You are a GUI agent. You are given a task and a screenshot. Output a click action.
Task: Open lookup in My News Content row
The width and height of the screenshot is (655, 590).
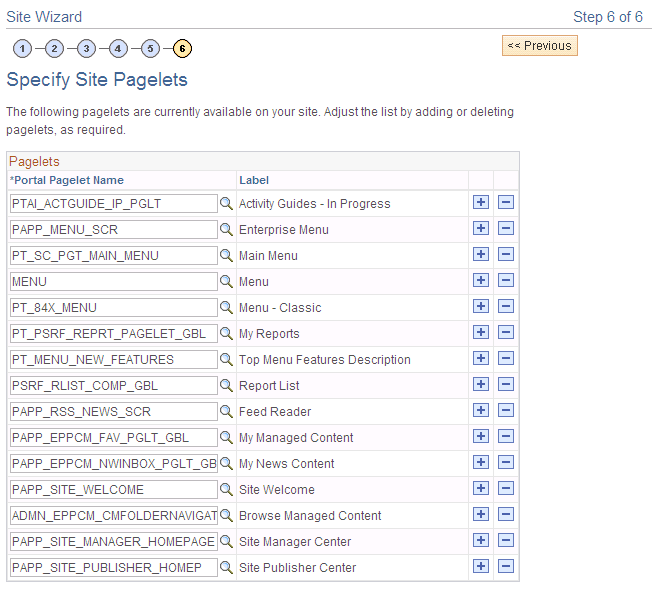pyautogui.click(x=226, y=463)
